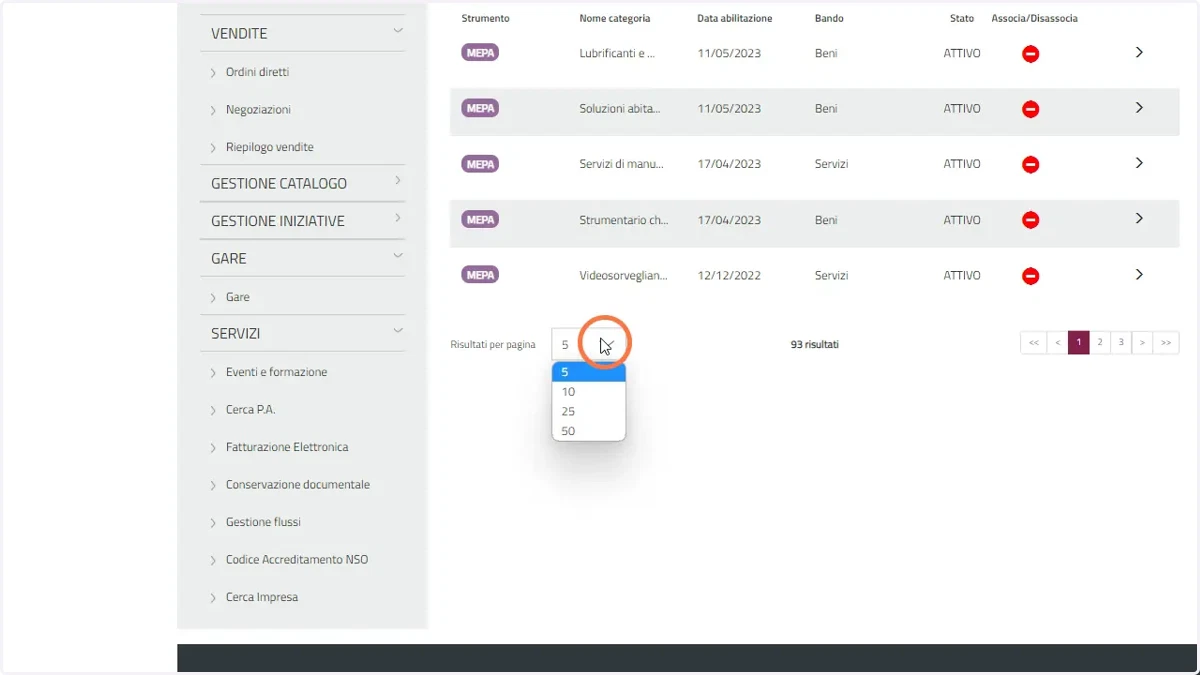Choose 25 results per page
The image size is (1200, 675).
589,411
